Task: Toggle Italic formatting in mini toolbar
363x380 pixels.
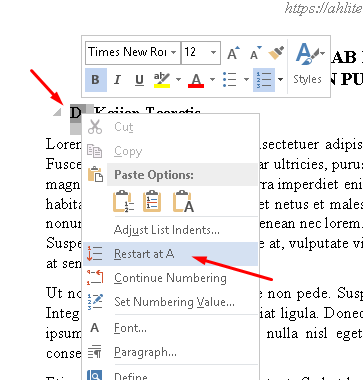Action: [117, 80]
